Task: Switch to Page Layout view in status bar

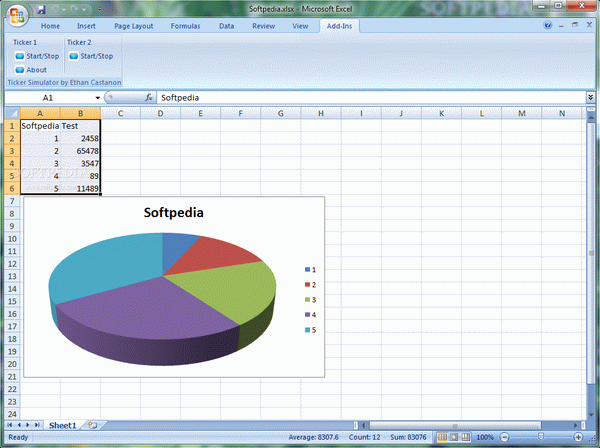Action: (456, 438)
